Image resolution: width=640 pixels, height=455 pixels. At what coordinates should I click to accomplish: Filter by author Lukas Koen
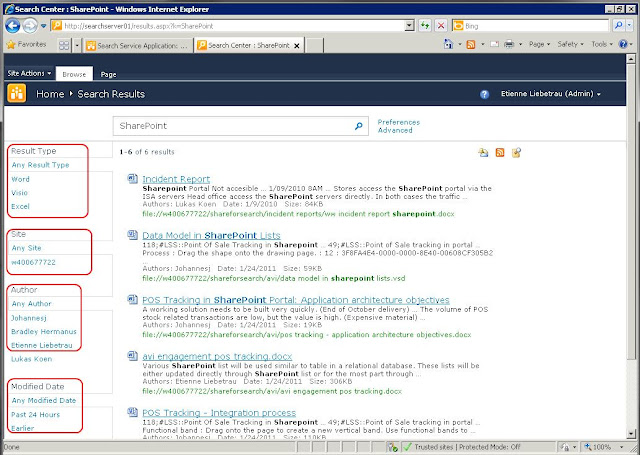[x=31, y=359]
